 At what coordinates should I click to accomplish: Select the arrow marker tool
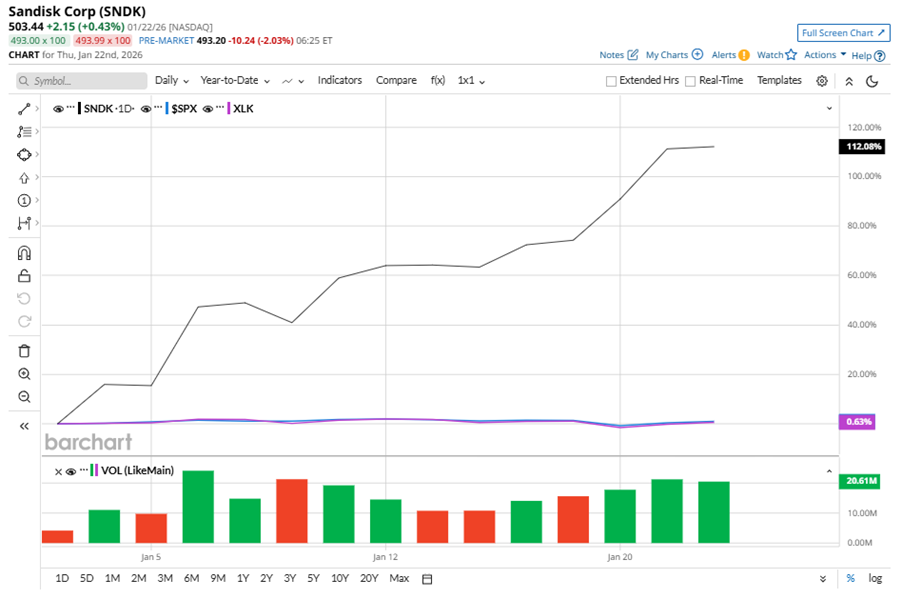tap(24, 178)
